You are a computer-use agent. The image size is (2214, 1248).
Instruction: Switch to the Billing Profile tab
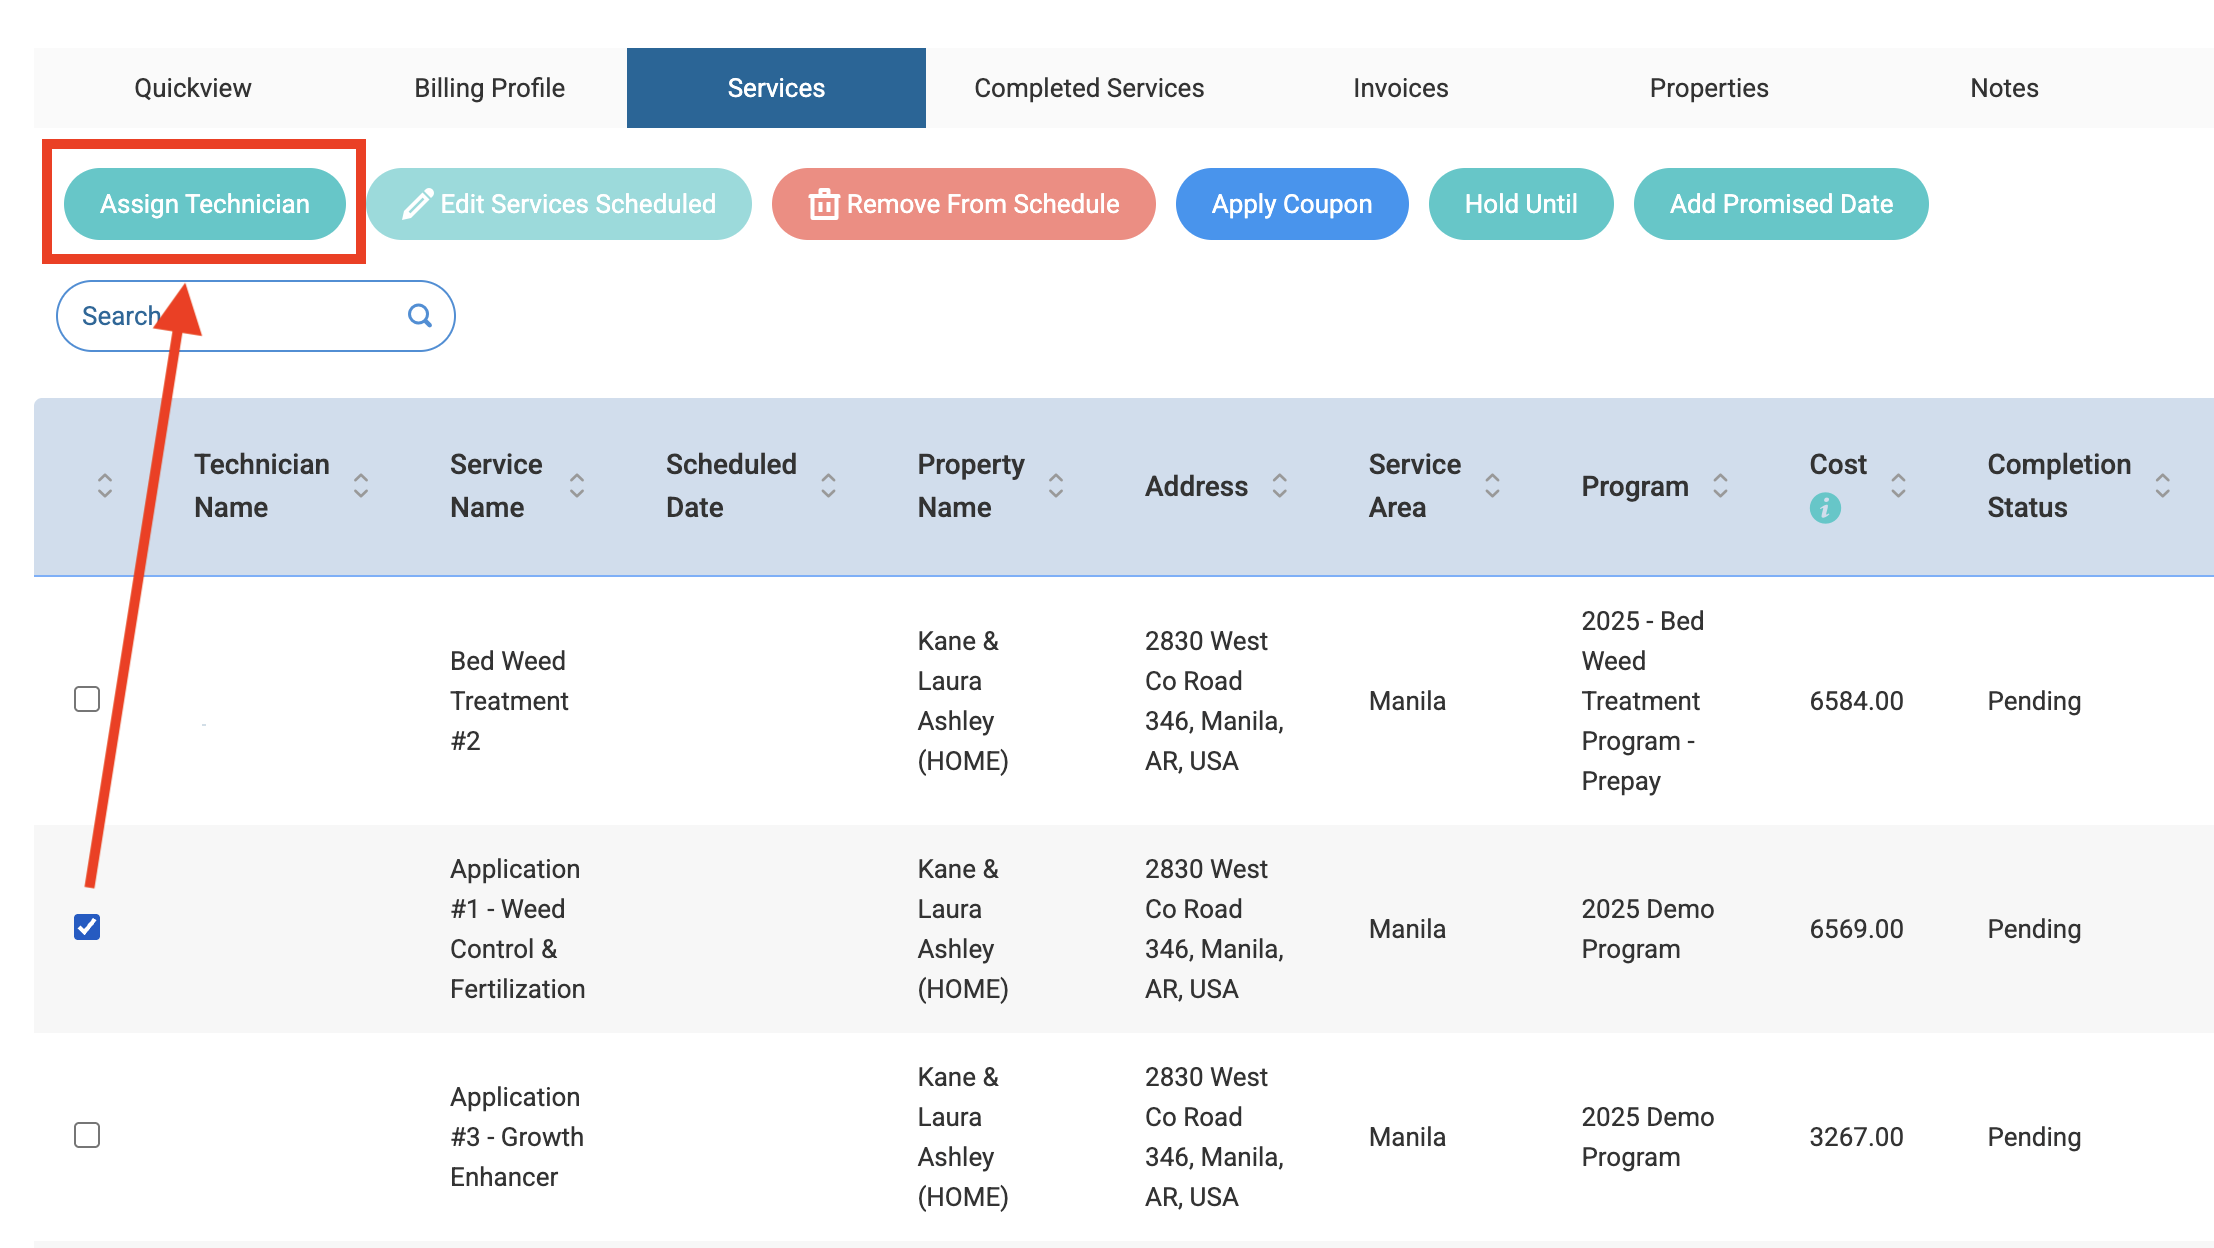[x=489, y=88]
